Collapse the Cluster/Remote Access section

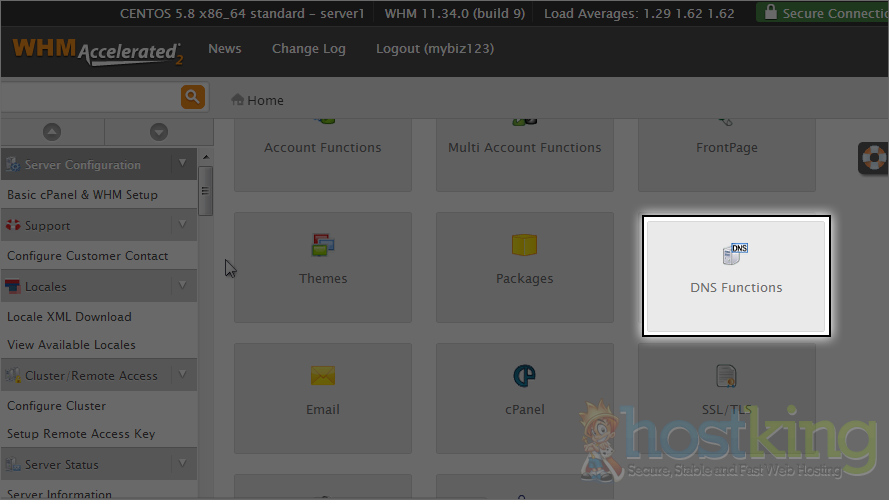182,375
